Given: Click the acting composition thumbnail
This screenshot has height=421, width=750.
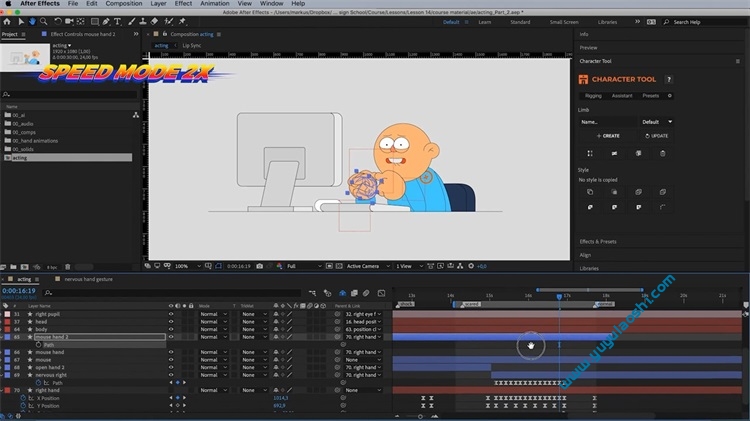Looking at the screenshot, I should (25, 57).
